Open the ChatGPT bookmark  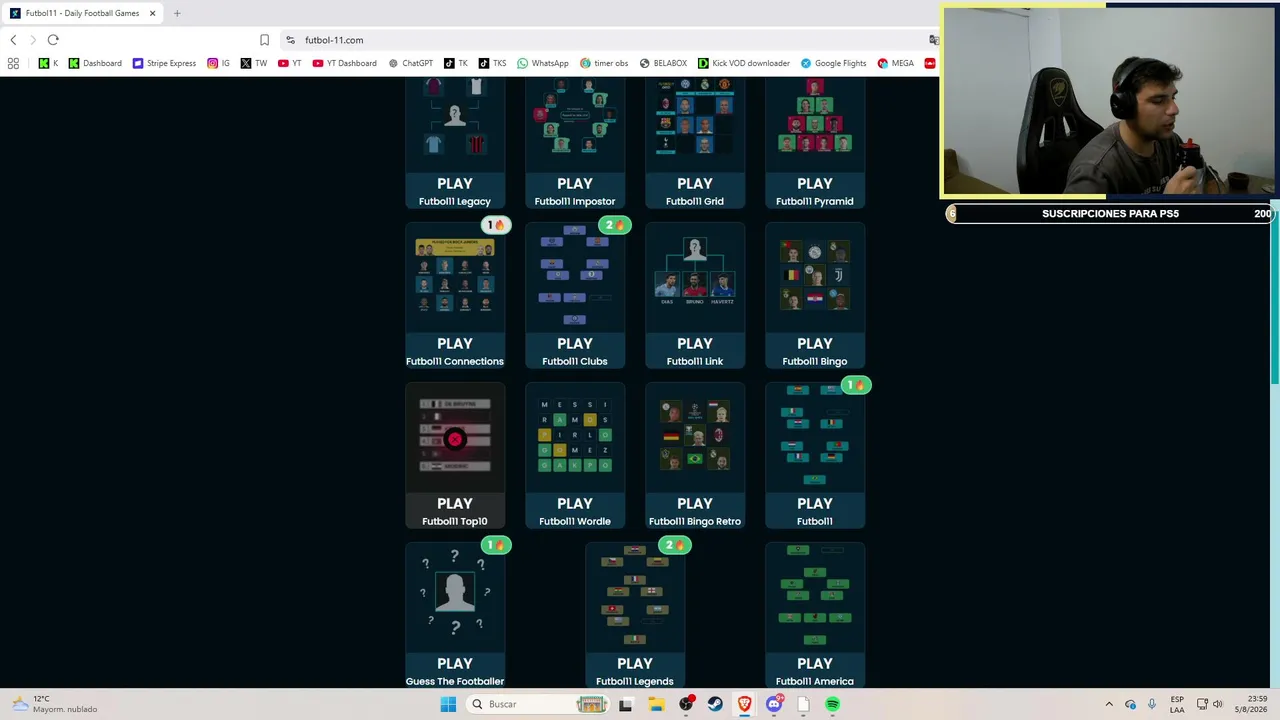coord(410,63)
